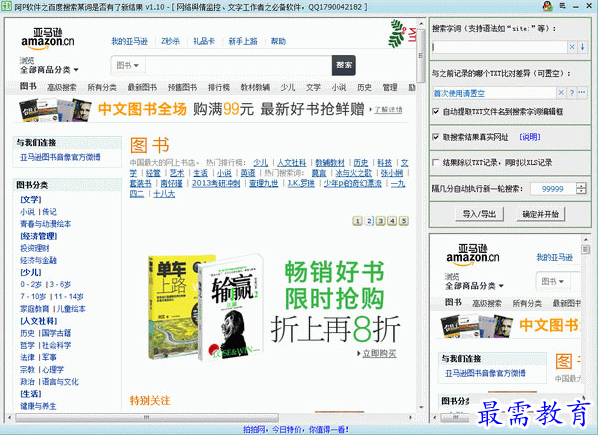
Task: Expand 全部商品分类 menu in main browser
Action: coord(49,70)
